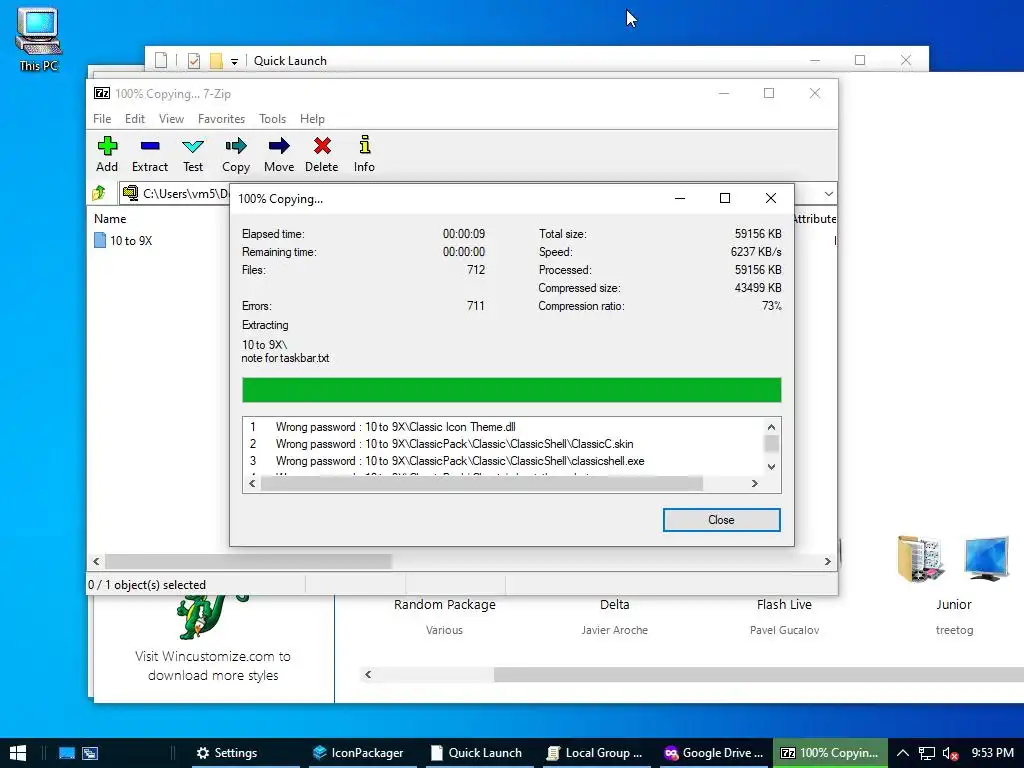Viewport: 1024px width, 768px height.
Task: Open the Edit menu
Action: pos(135,119)
